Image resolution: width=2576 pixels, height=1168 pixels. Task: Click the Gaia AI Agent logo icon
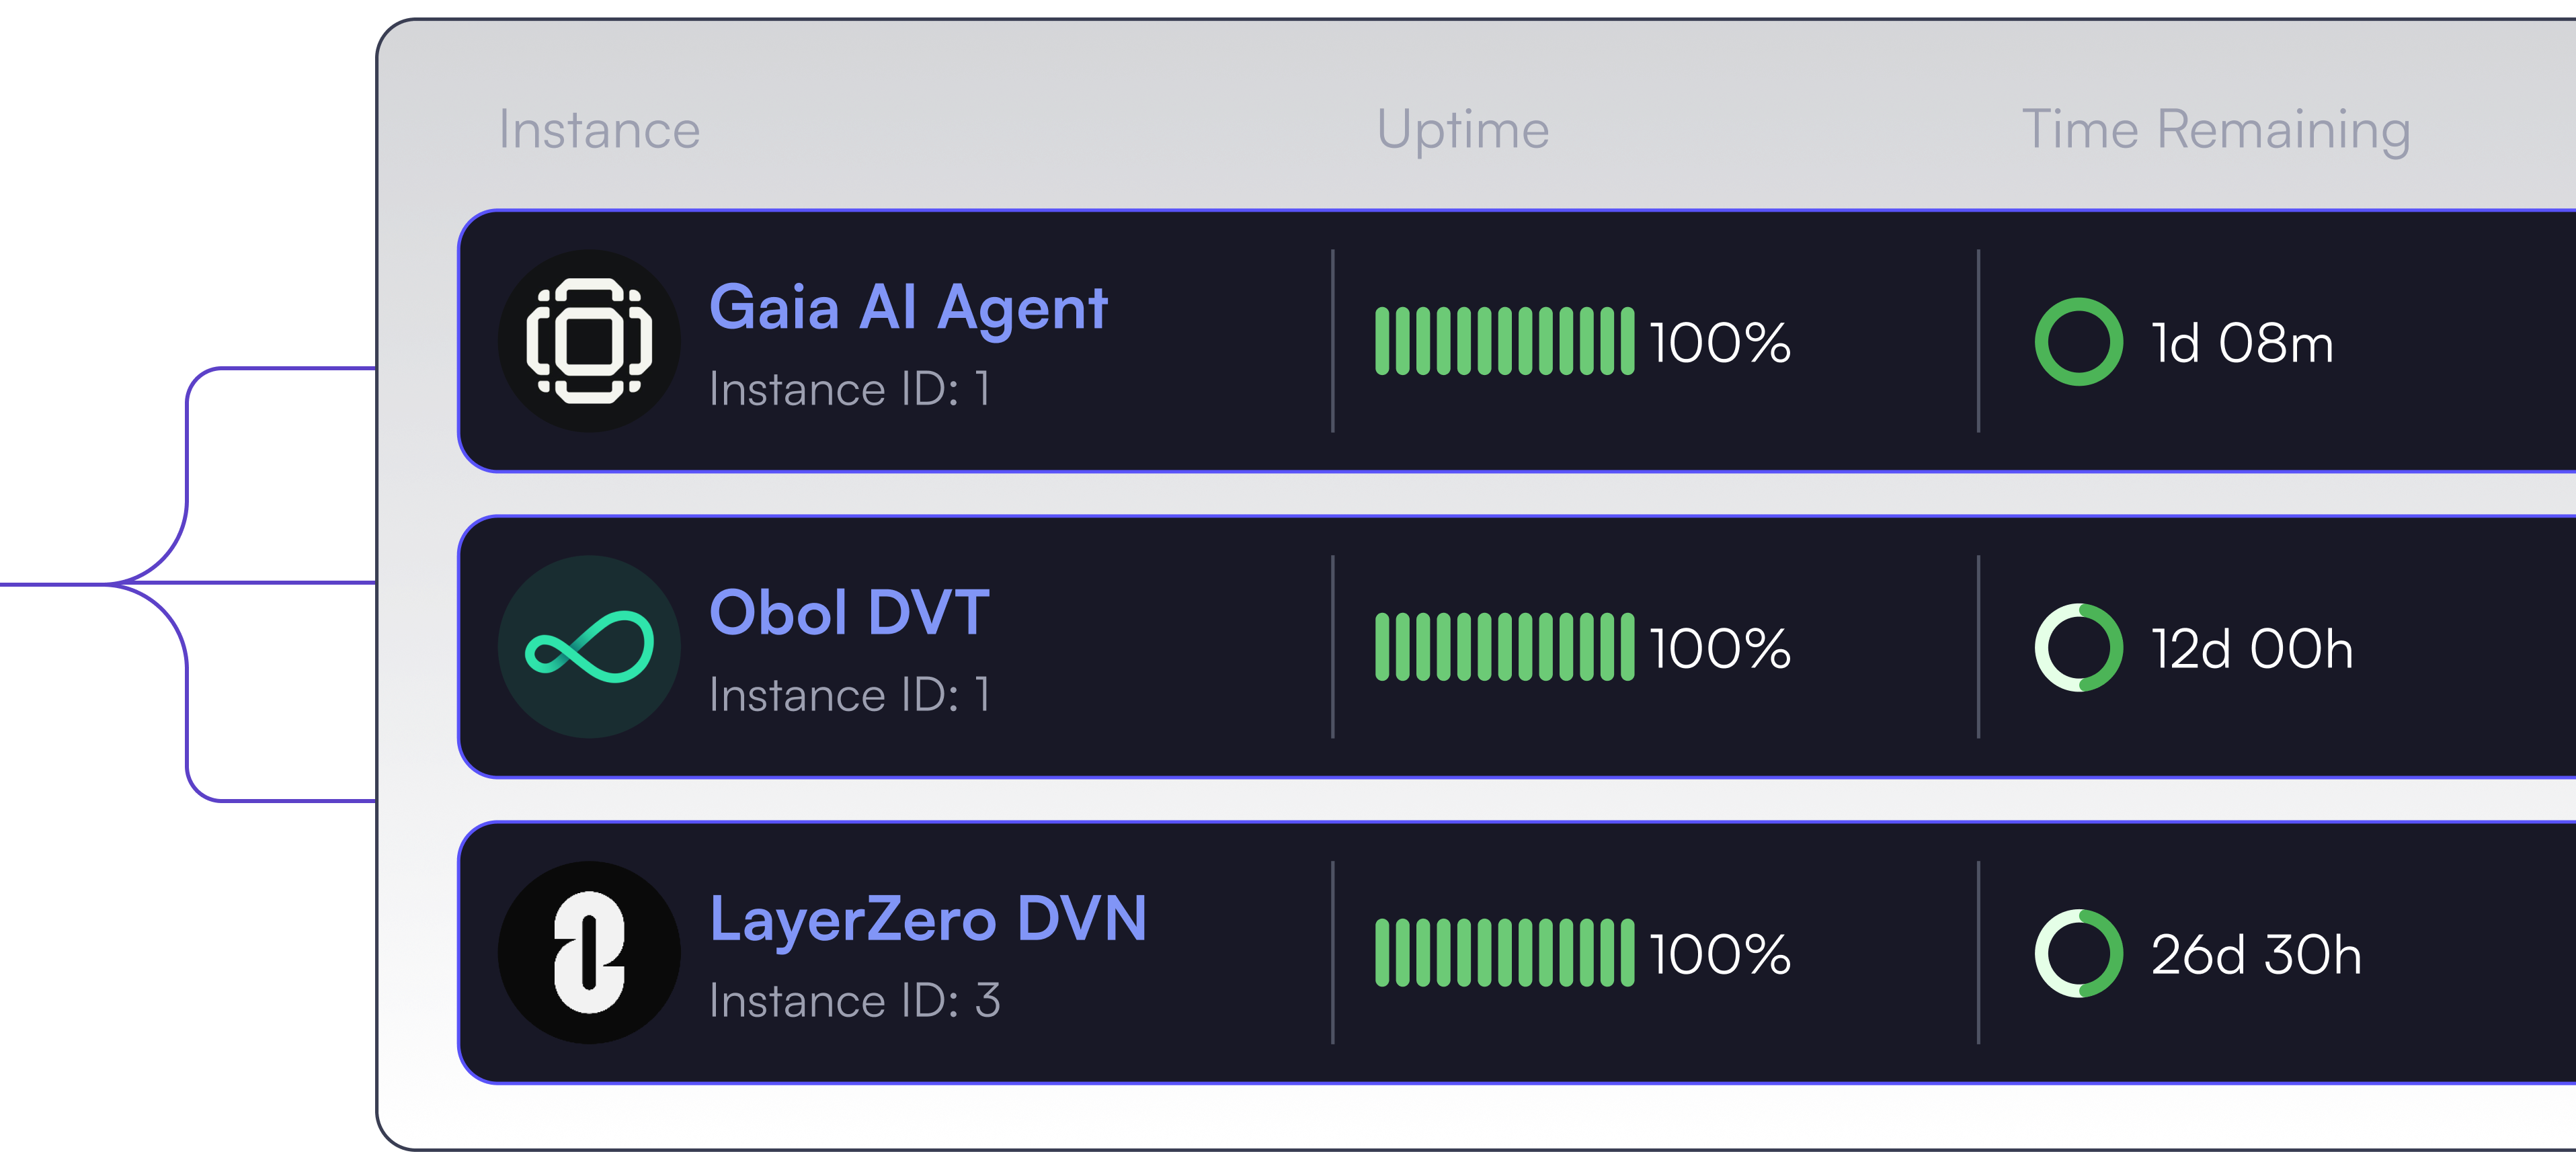[x=589, y=341]
